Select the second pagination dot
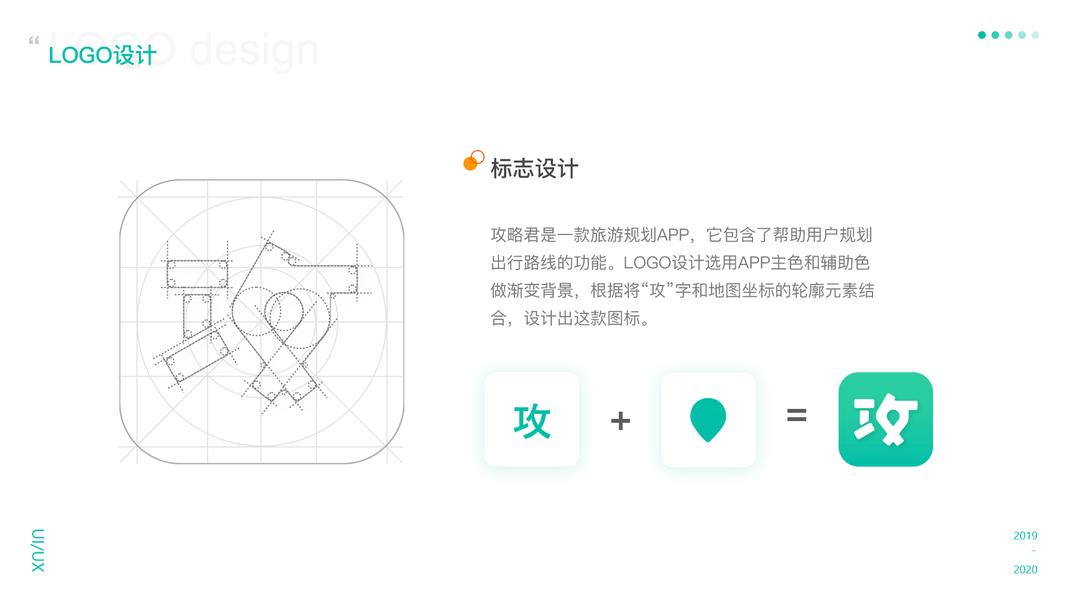1067x600 pixels. pyautogui.click(x=996, y=35)
